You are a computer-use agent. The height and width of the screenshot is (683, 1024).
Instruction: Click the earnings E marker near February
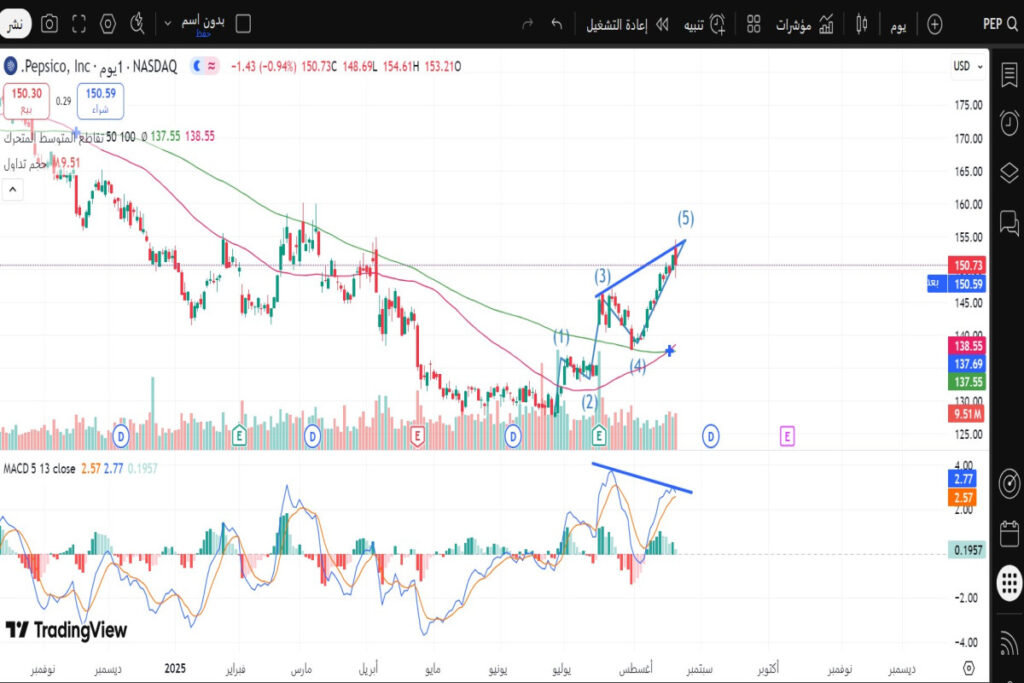[x=239, y=436]
